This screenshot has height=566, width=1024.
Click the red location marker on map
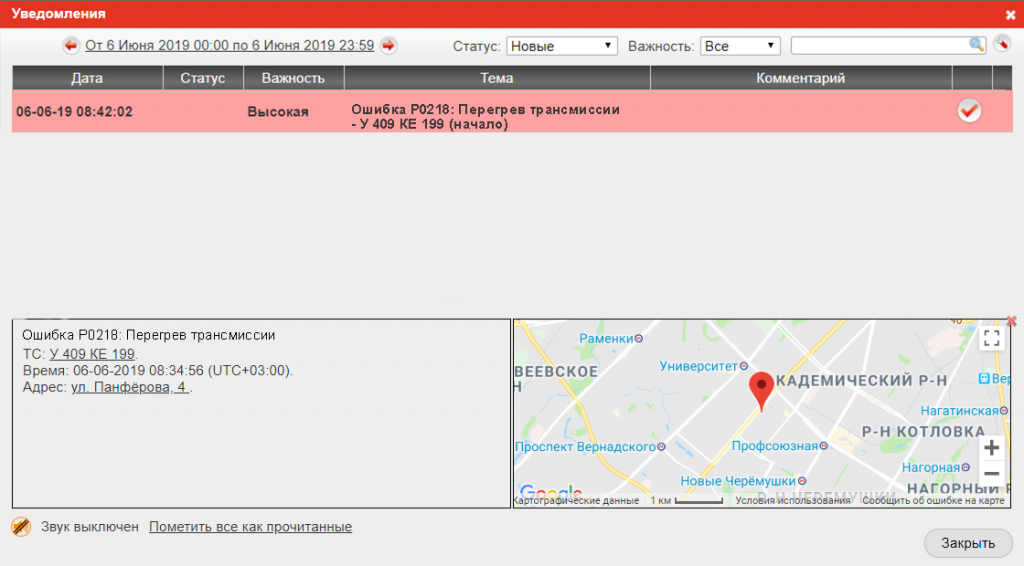(x=761, y=390)
